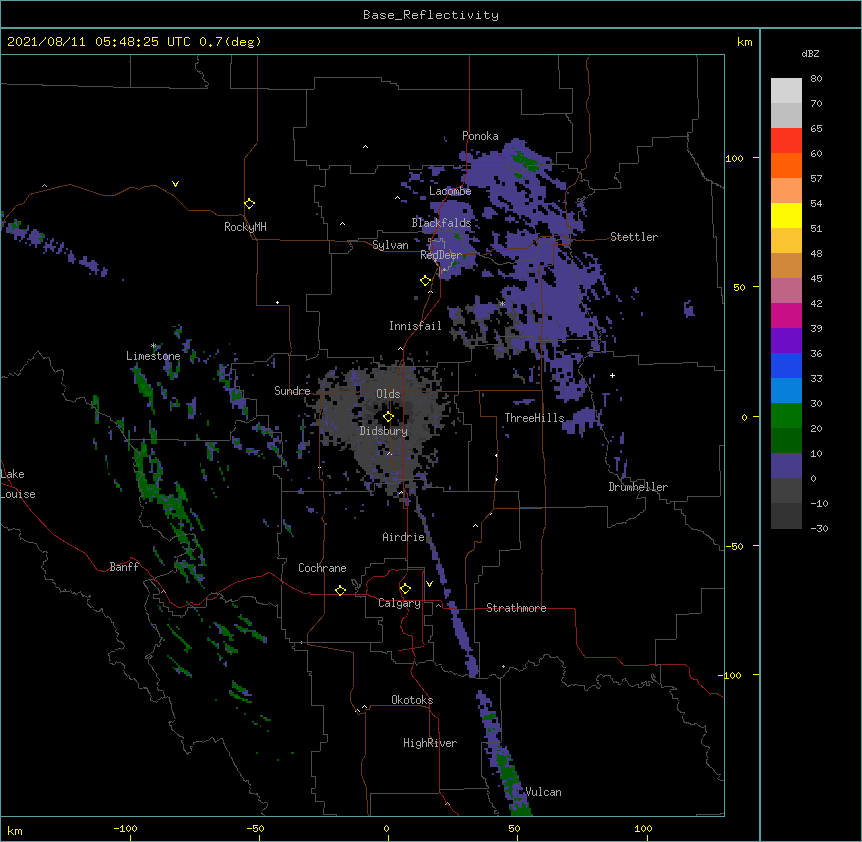Viewport: 862px width, 842px height.
Task: Click the Drumheller label
Action: [638, 487]
